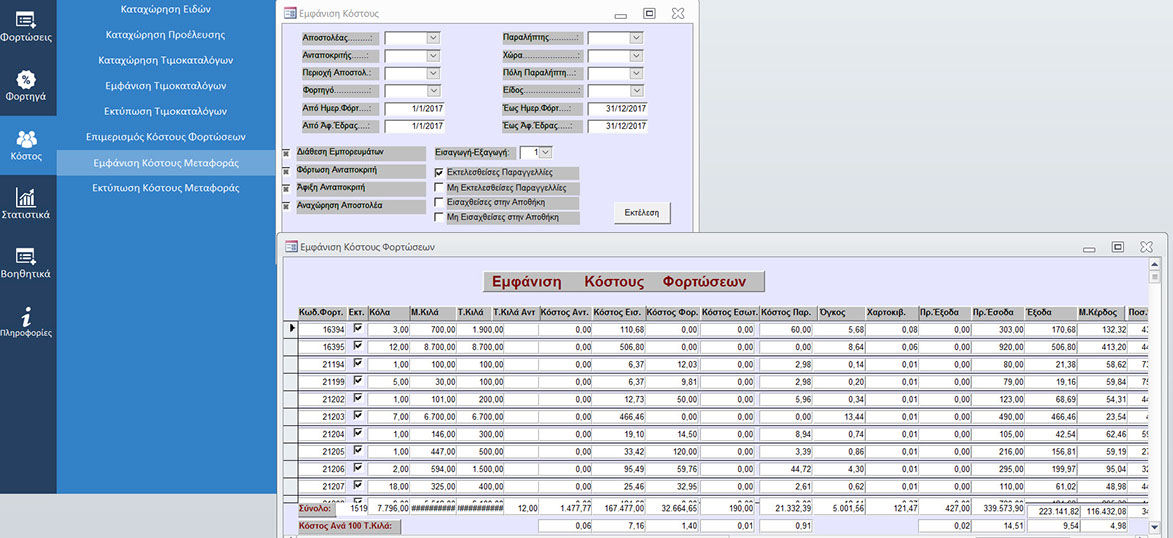Open the Φορτηγά sidebar section
This screenshot has width=1173, height=538.
point(27,85)
